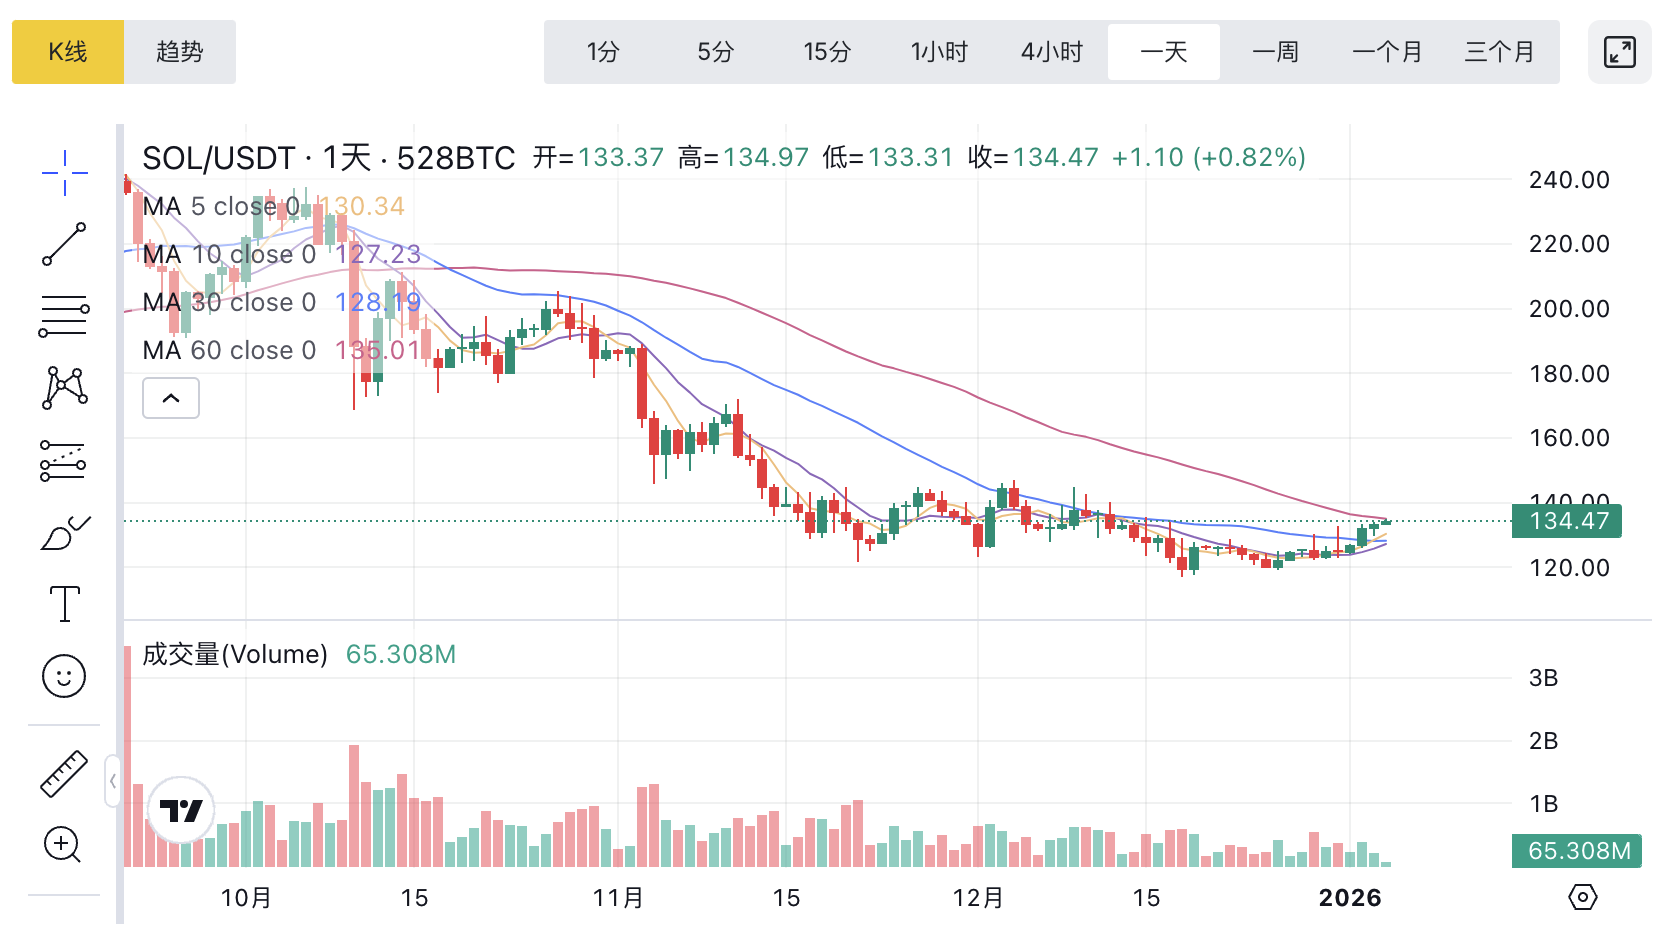Collapse the left drawing toolbar
The image size is (1664, 938).
112,781
